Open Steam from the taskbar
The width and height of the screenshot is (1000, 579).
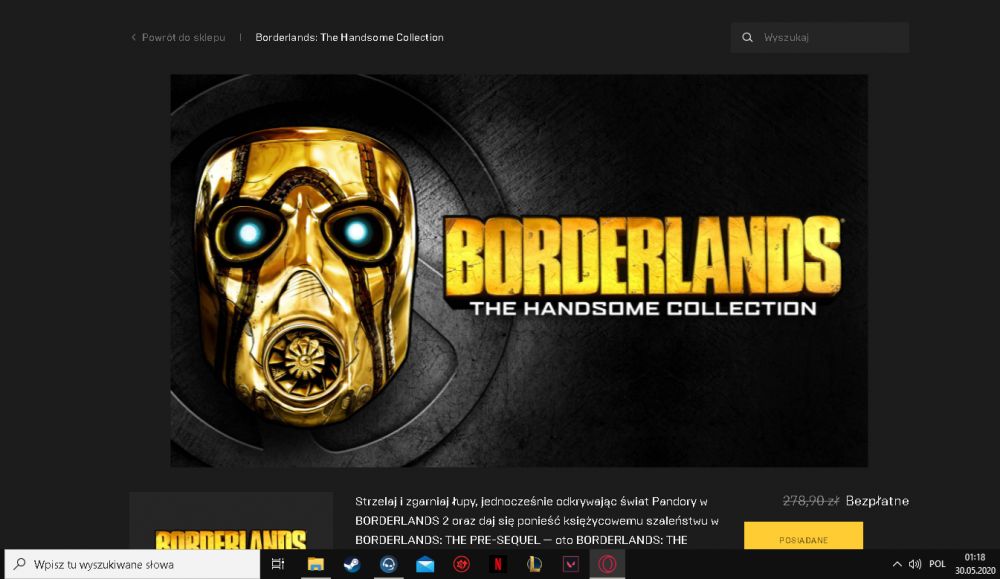(351, 564)
